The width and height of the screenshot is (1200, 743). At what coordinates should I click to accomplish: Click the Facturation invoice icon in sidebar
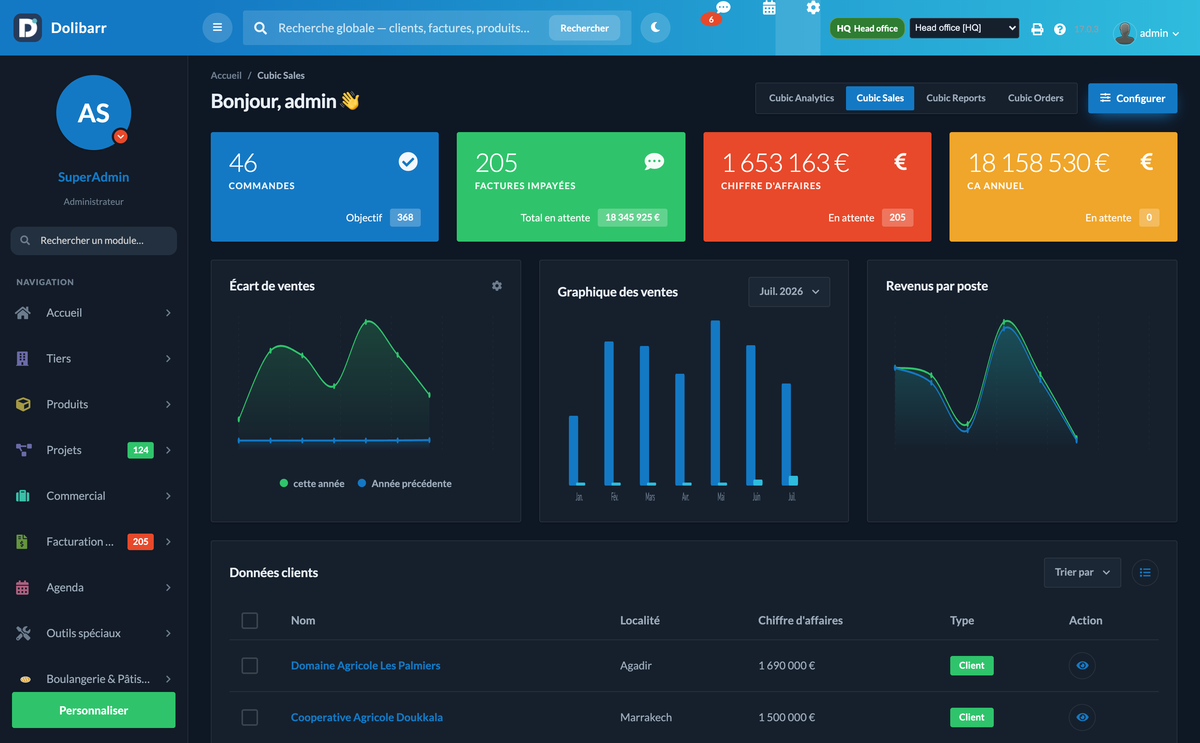(x=23, y=542)
